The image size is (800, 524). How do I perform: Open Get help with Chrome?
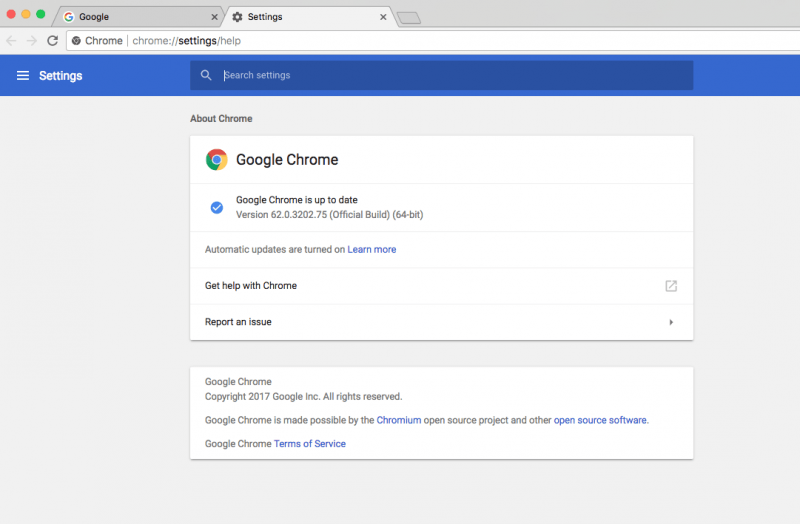pyautogui.click(x=441, y=286)
